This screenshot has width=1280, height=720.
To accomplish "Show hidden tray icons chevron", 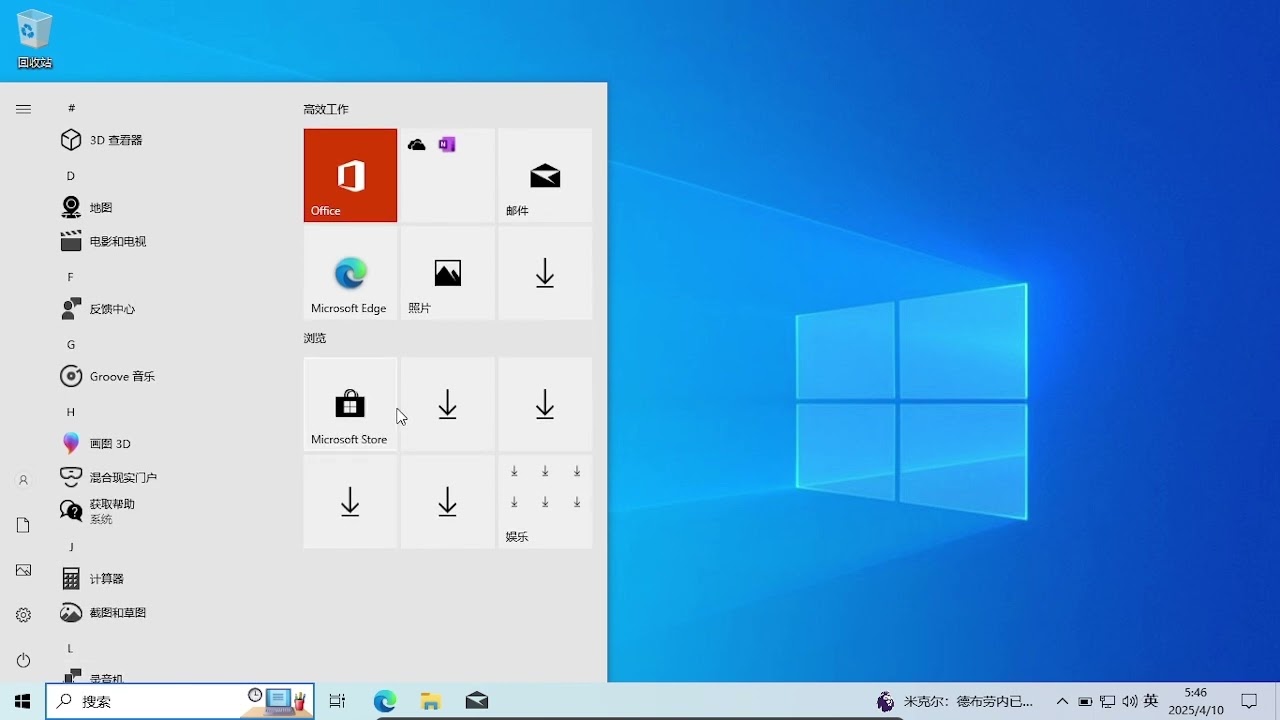I will pyautogui.click(x=1062, y=701).
